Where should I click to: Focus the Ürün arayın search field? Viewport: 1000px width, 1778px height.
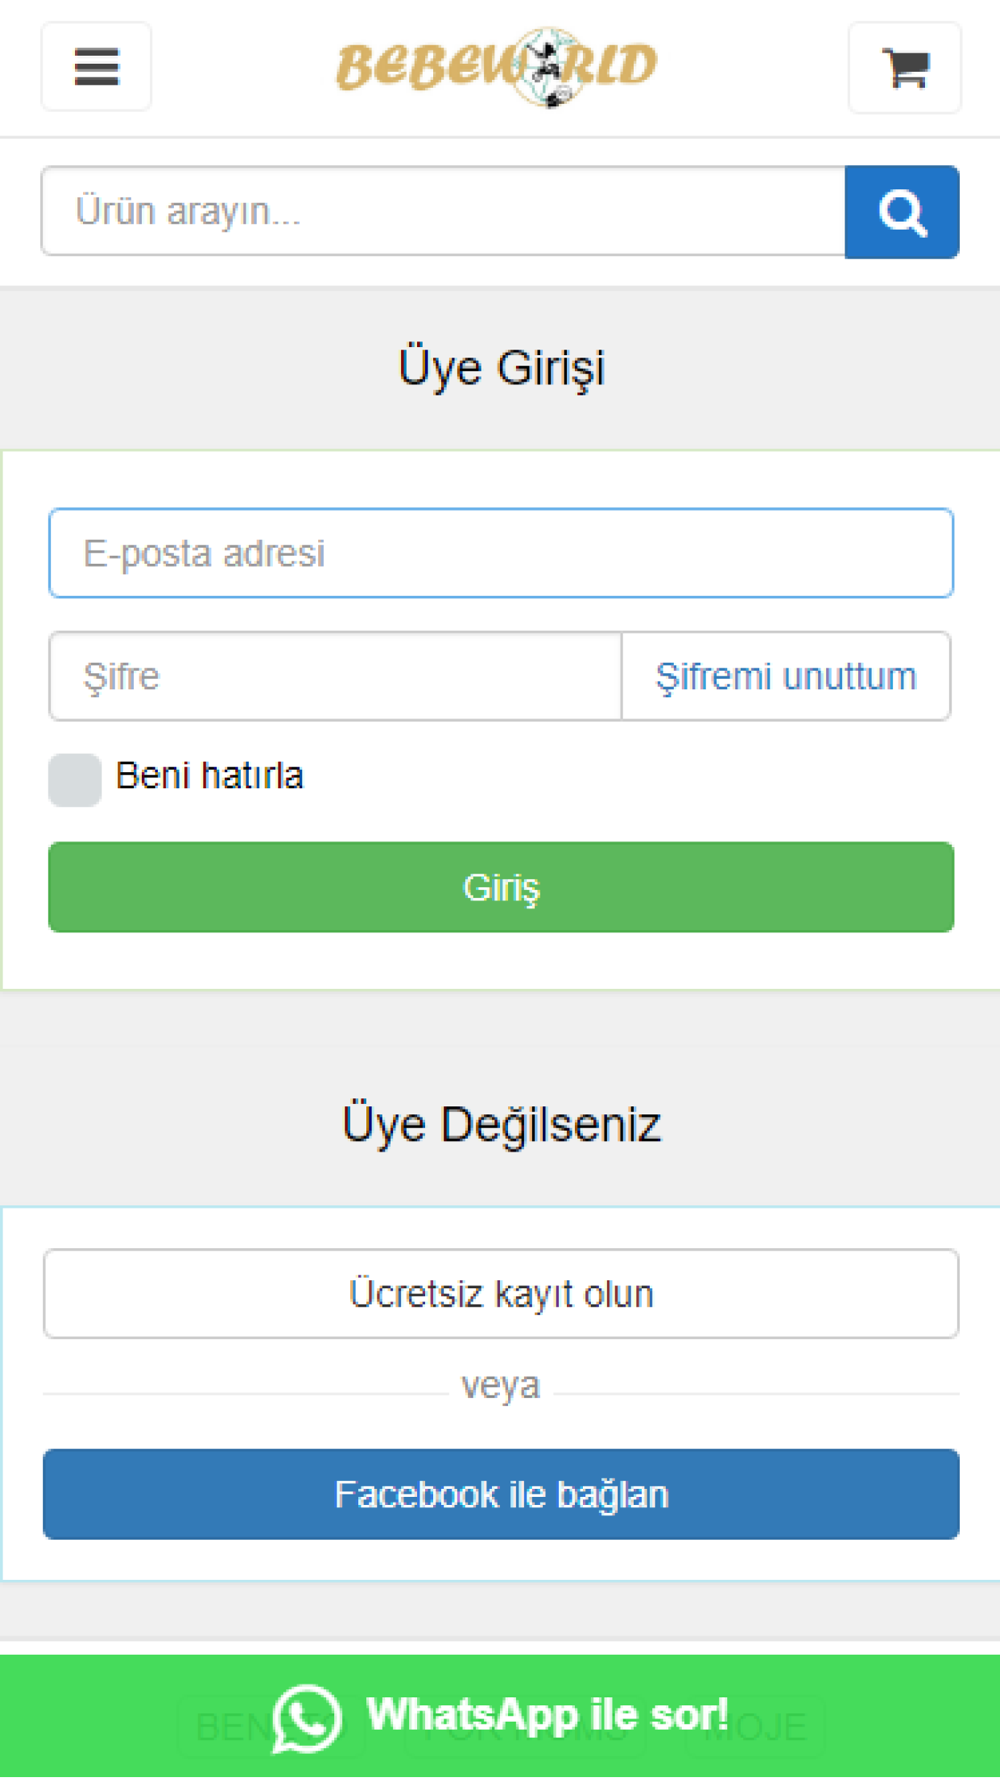(x=443, y=212)
